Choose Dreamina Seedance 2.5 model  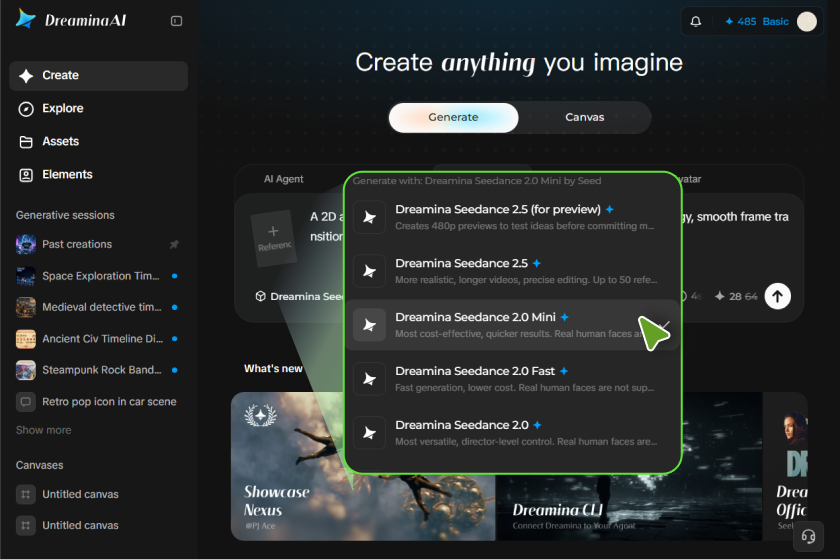(512, 271)
